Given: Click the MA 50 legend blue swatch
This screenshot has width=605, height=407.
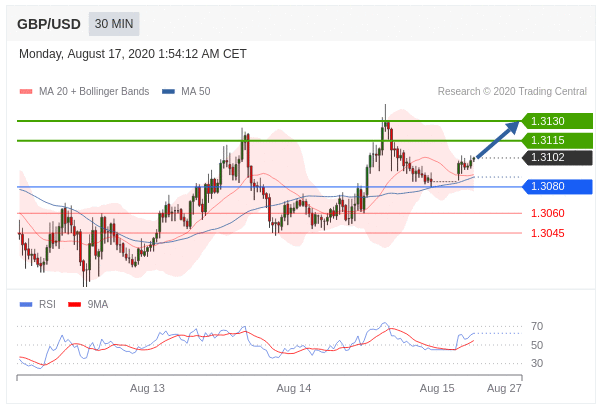Looking at the screenshot, I should click(x=168, y=92).
